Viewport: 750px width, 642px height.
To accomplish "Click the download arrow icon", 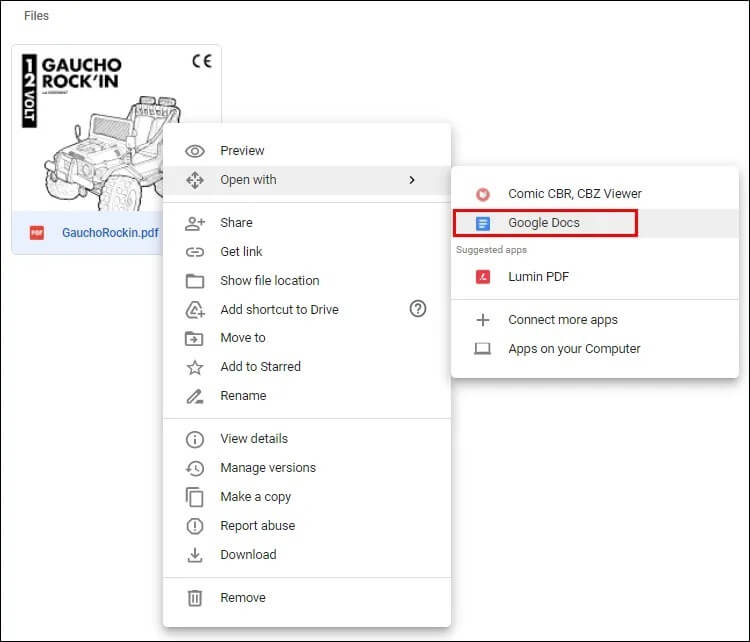I will (x=195, y=555).
